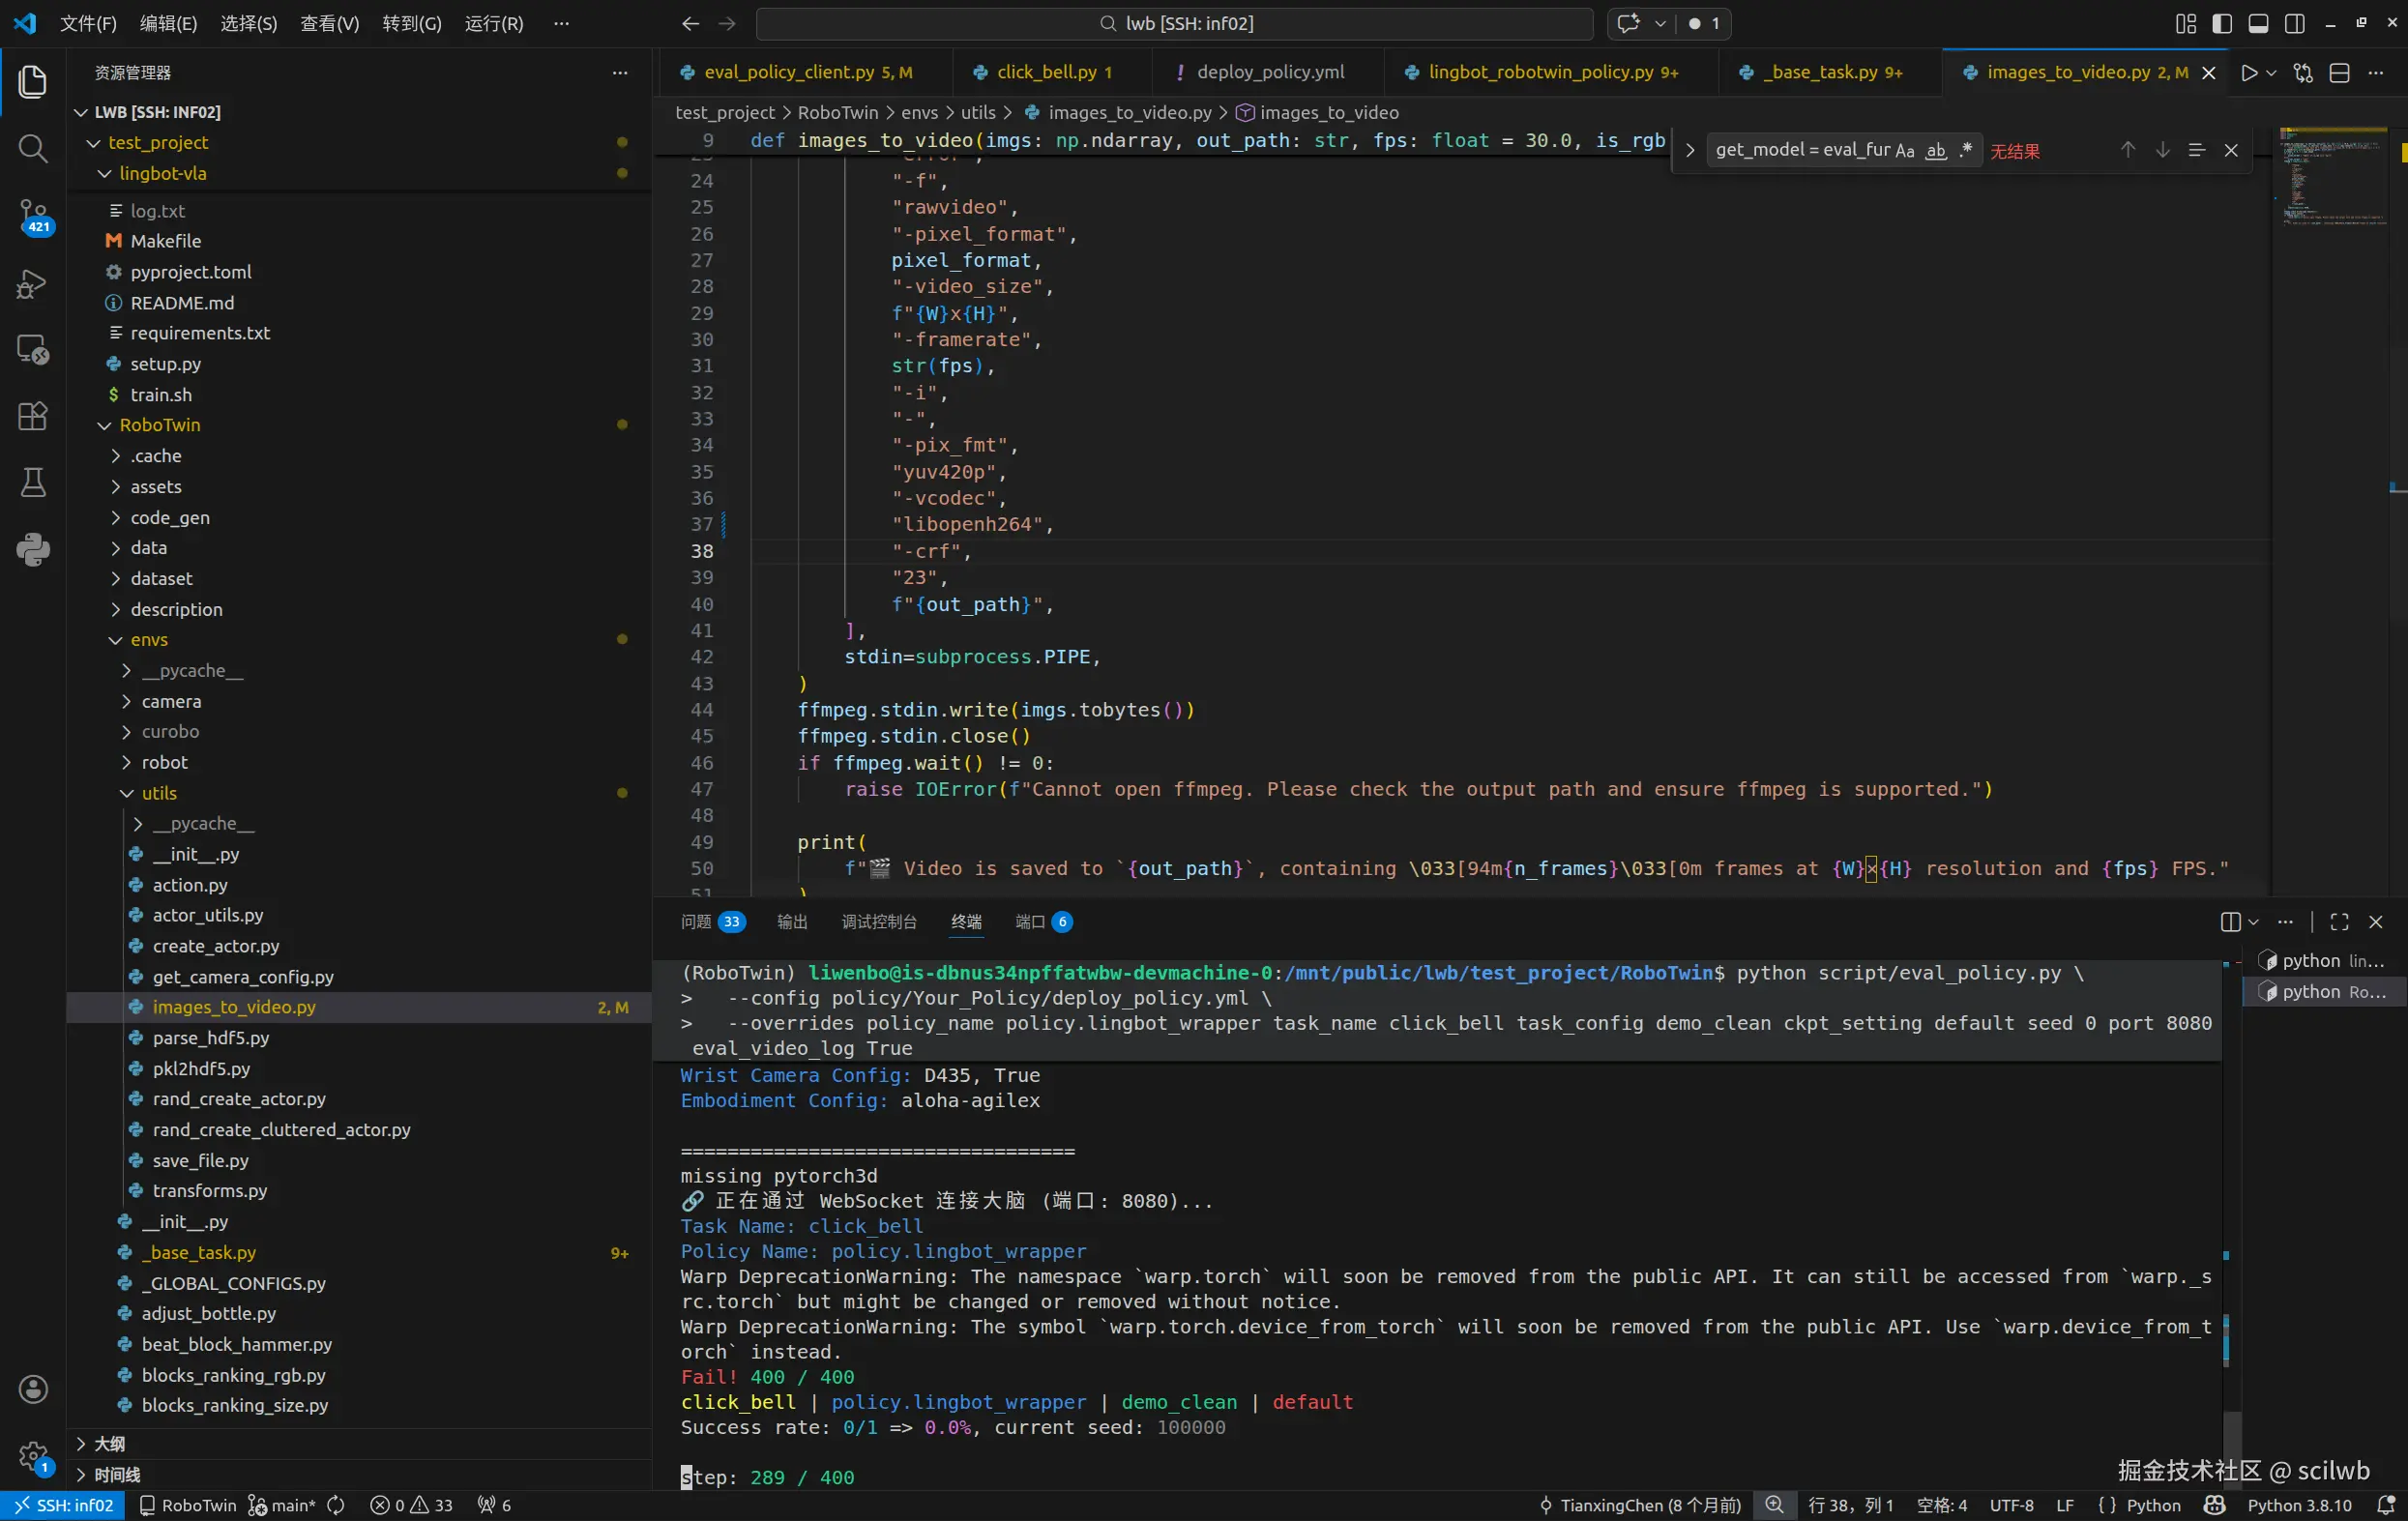
Task: Open Source Control view with 421 badge
Action: point(33,215)
